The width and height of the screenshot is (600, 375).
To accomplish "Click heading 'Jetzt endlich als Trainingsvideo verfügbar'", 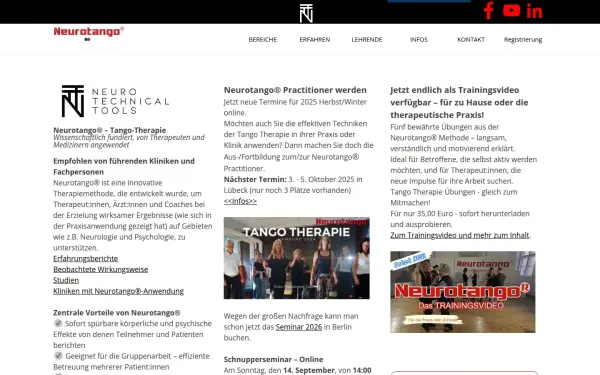I will pos(459,103).
